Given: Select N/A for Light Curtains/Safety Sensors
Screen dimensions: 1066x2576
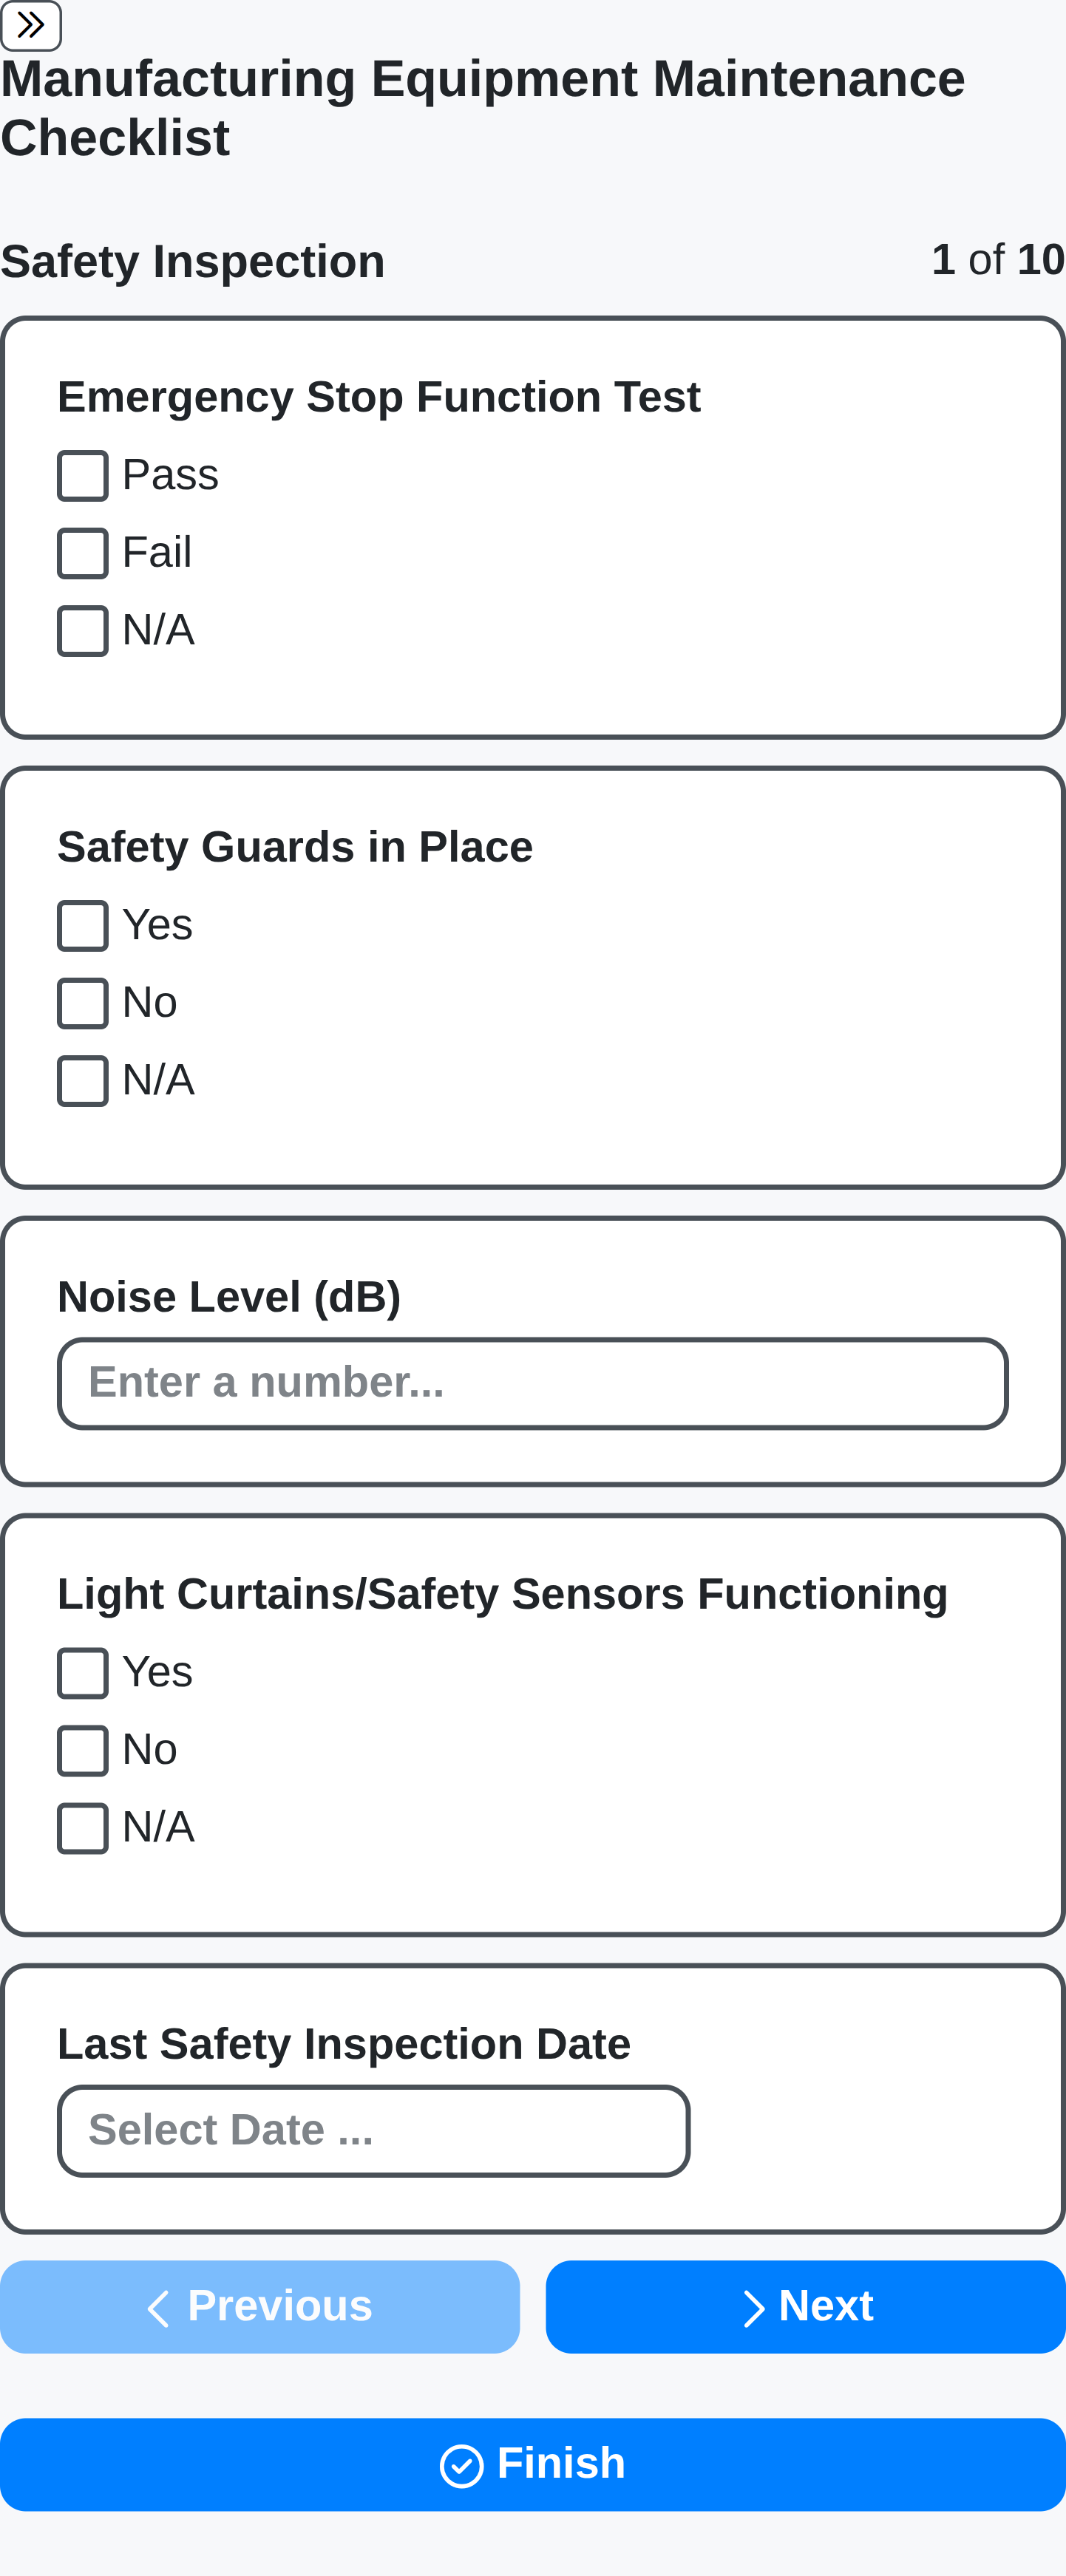Looking at the screenshot, I should (x=83, y=1828).
